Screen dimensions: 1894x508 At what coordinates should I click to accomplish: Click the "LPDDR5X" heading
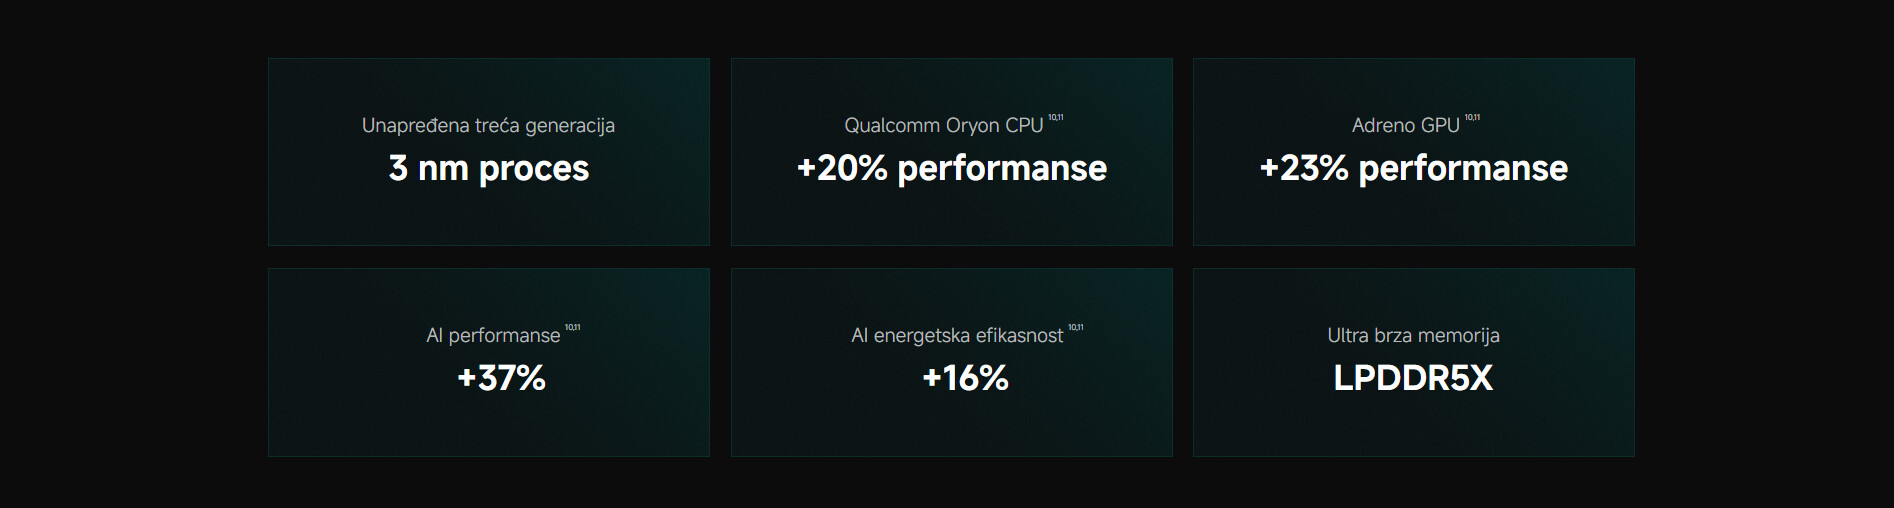pyautogui.click(x=1413, y=378)
